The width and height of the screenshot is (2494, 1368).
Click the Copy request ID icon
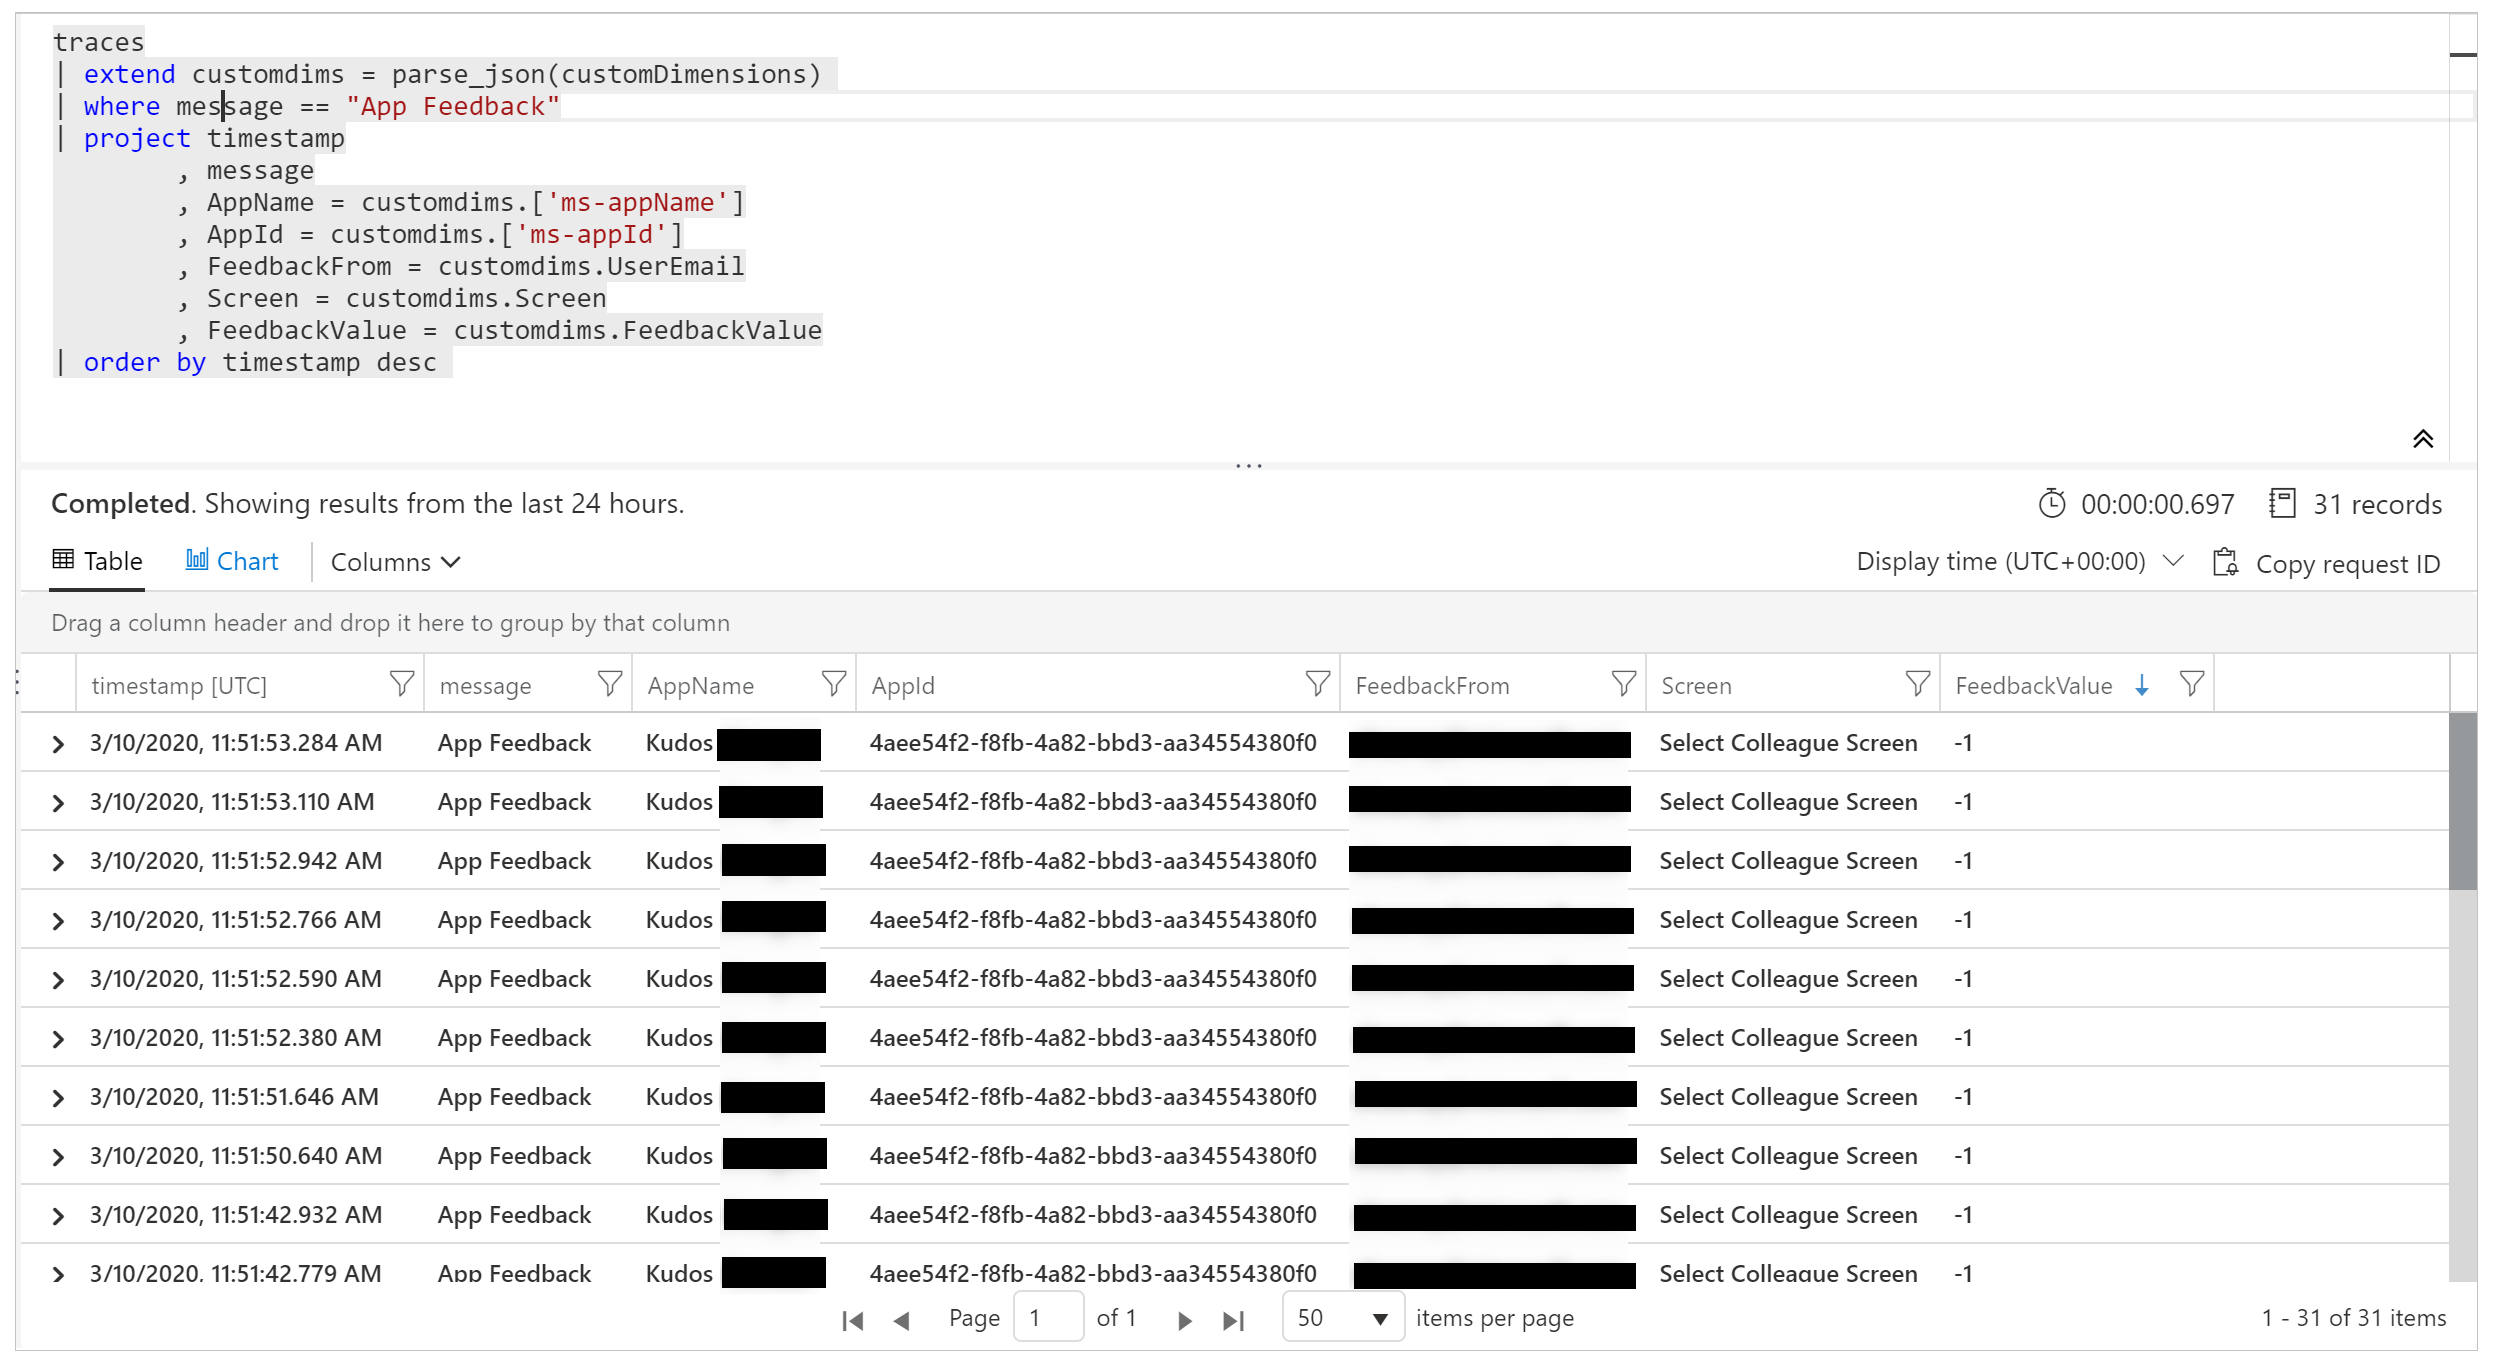coord(2226,561)
